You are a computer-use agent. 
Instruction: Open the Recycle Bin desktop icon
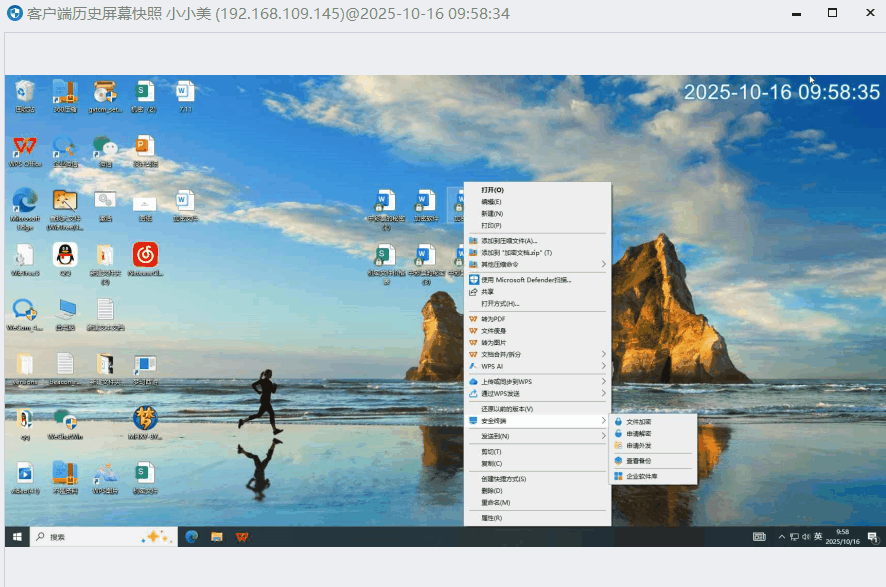(x=25, y=97)
